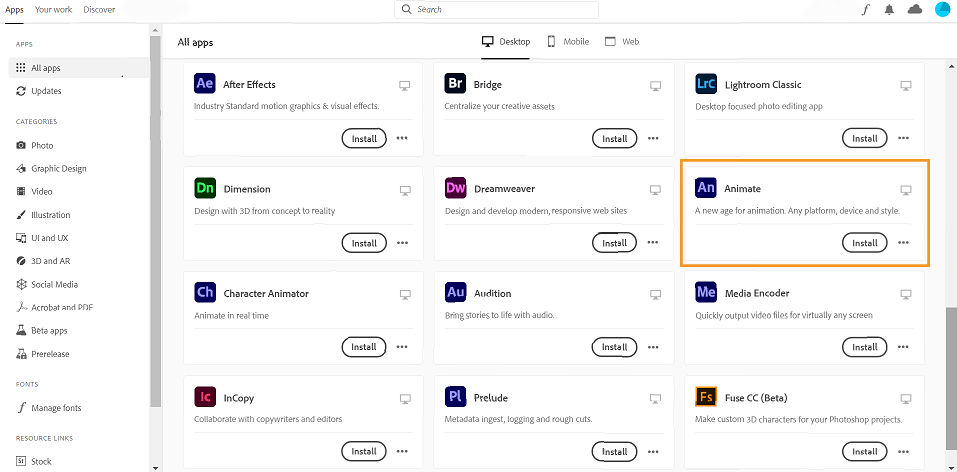The height and width of the screenshot is (472, 957).
Task: Open the Apps top menu
Action: click(x=15, y=10)
